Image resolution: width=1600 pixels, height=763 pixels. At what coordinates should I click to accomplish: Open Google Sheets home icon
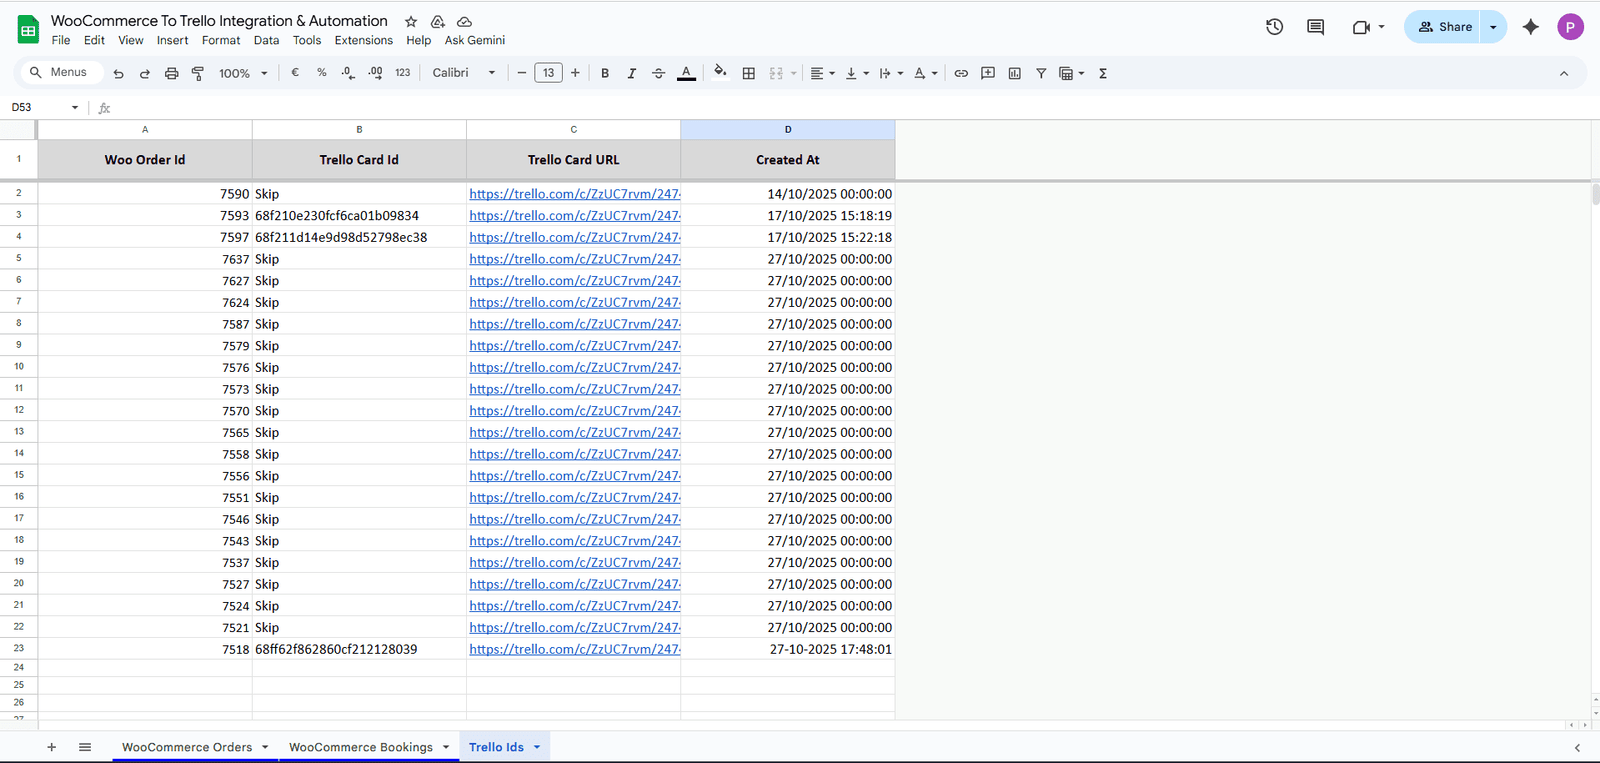pos(28,30)
